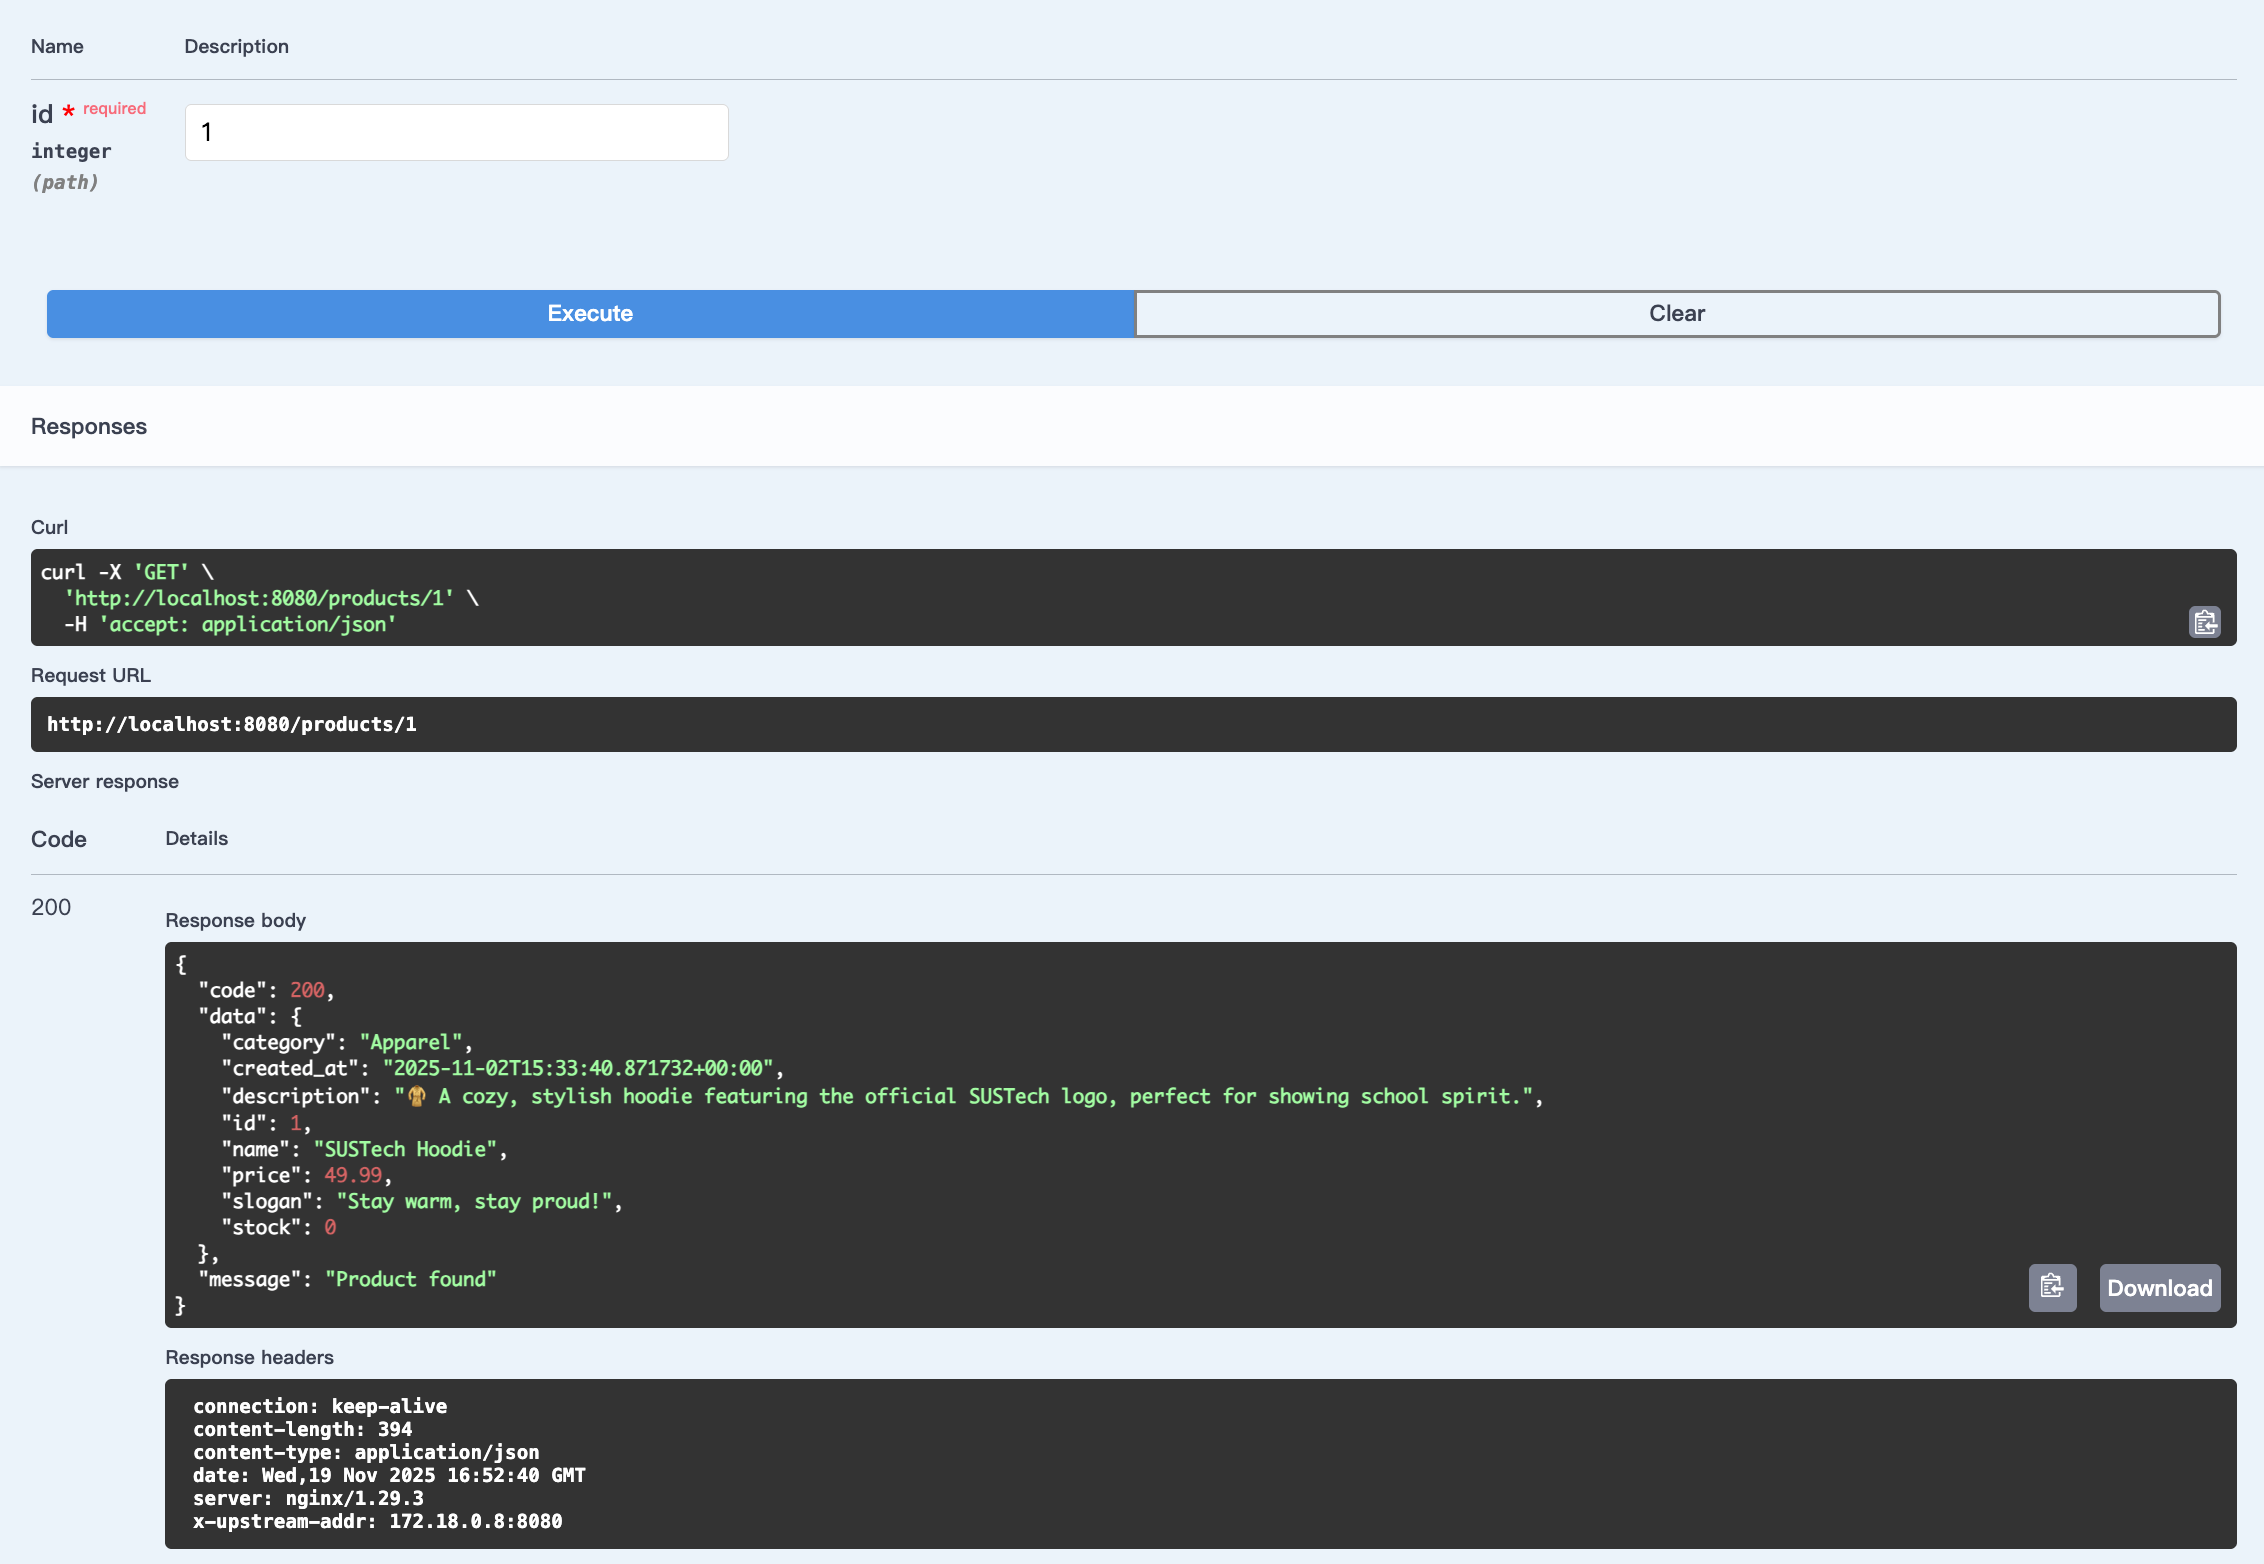Click the "SUSTech Hoodie" name value

click(405, 1149)
